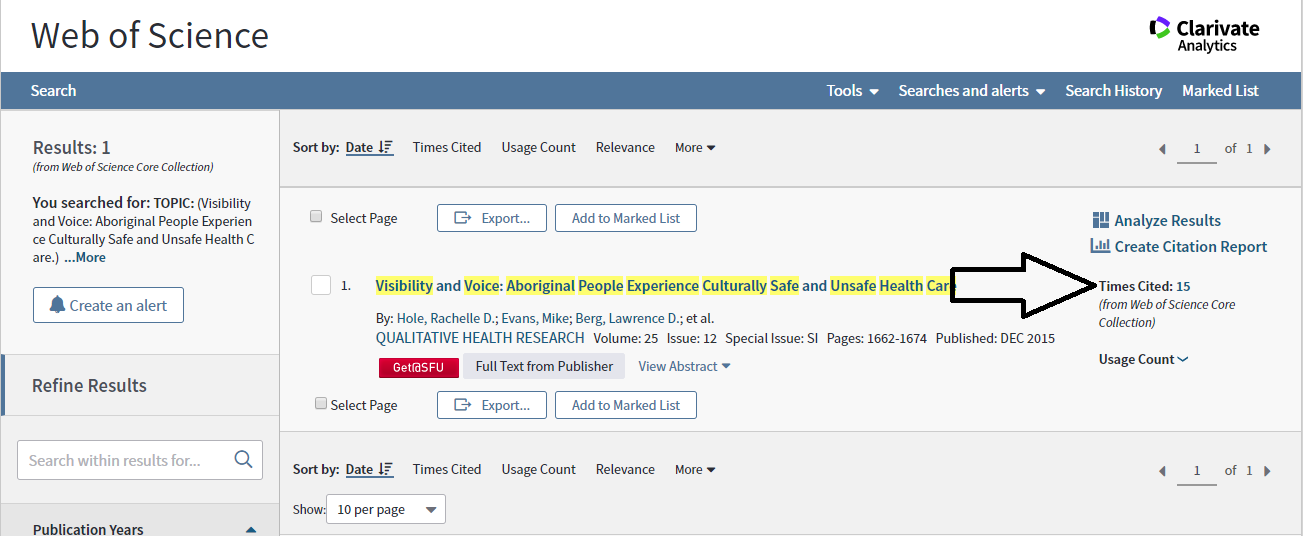Click the red Get@SFU button
This screenshot has height=536, width=1303.
point(418,367)
